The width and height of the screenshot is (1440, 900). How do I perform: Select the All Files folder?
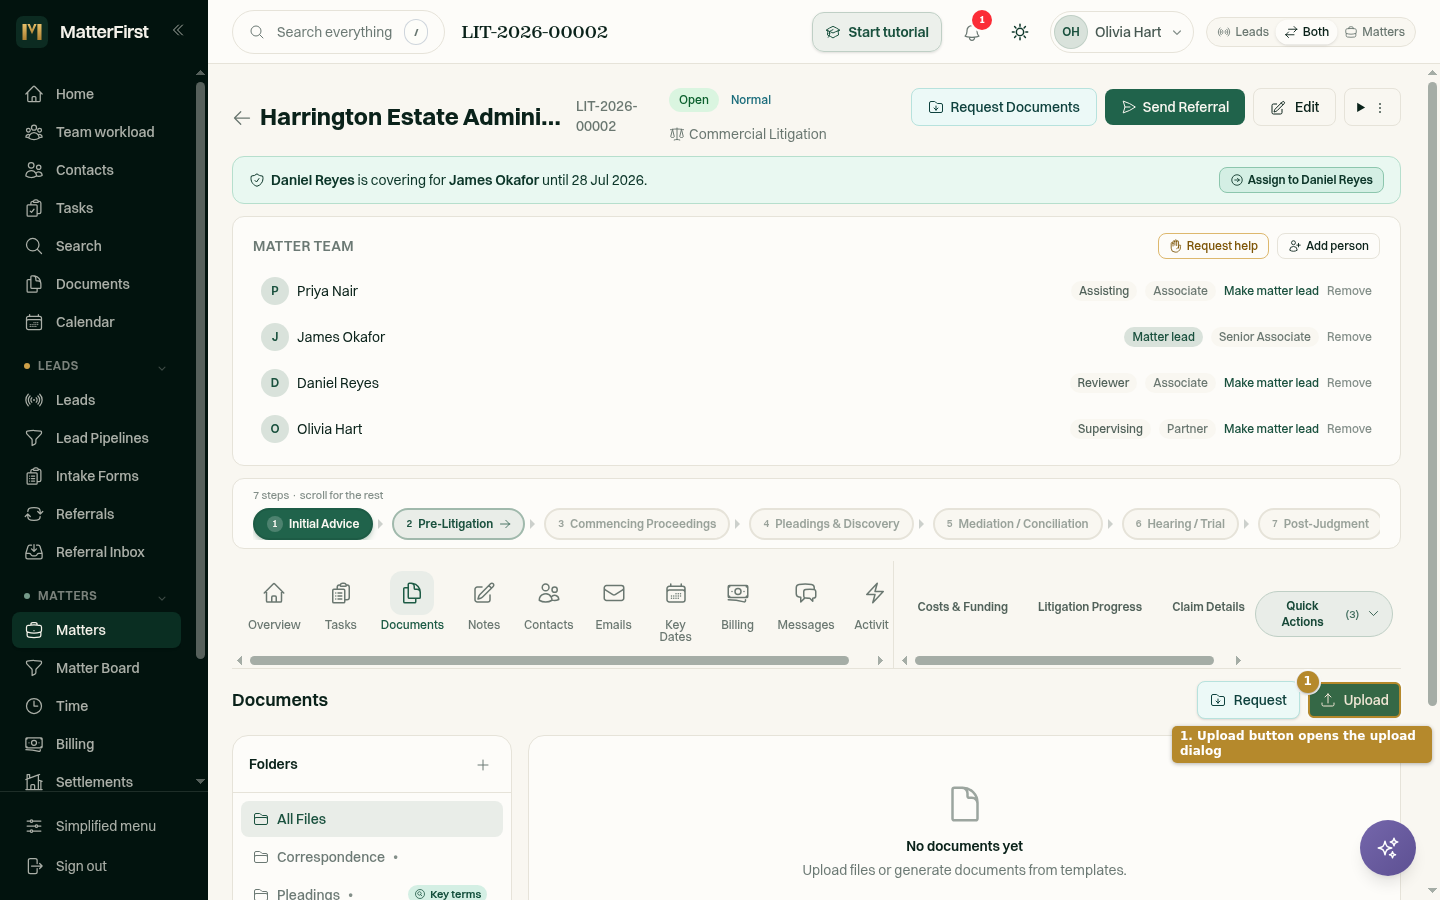pos(372,819)
